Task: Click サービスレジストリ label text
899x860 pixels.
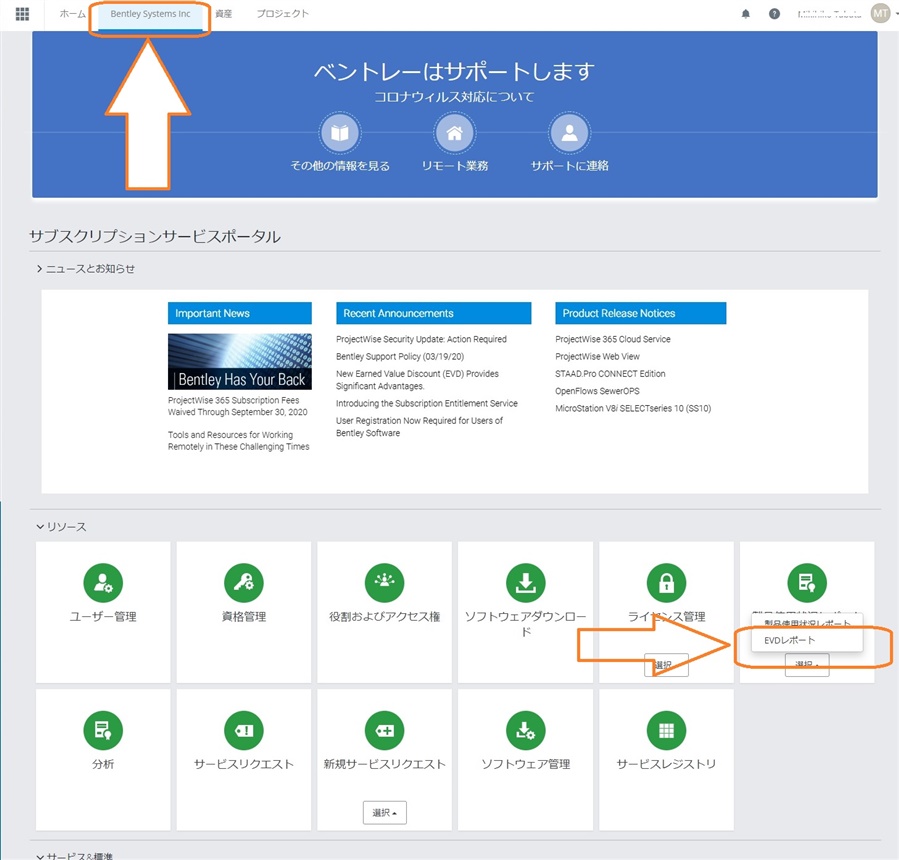Action: pos(666,764)
